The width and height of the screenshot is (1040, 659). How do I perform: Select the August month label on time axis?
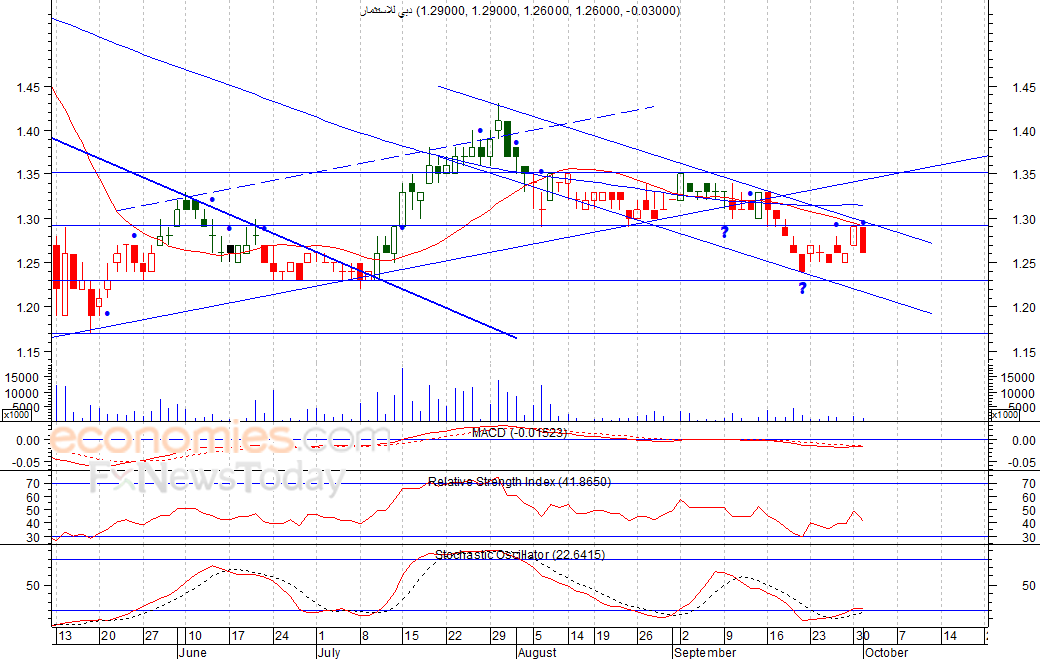coord(537,652)
